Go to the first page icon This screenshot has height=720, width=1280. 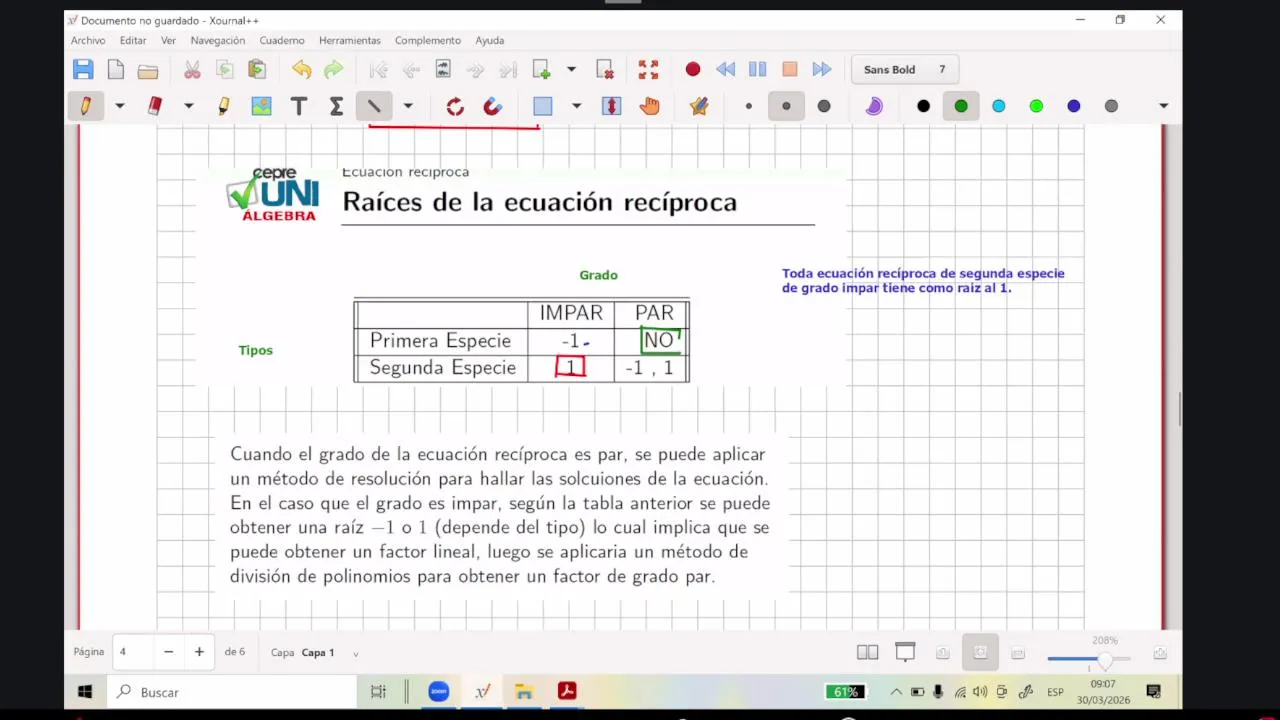coord(378,69)
